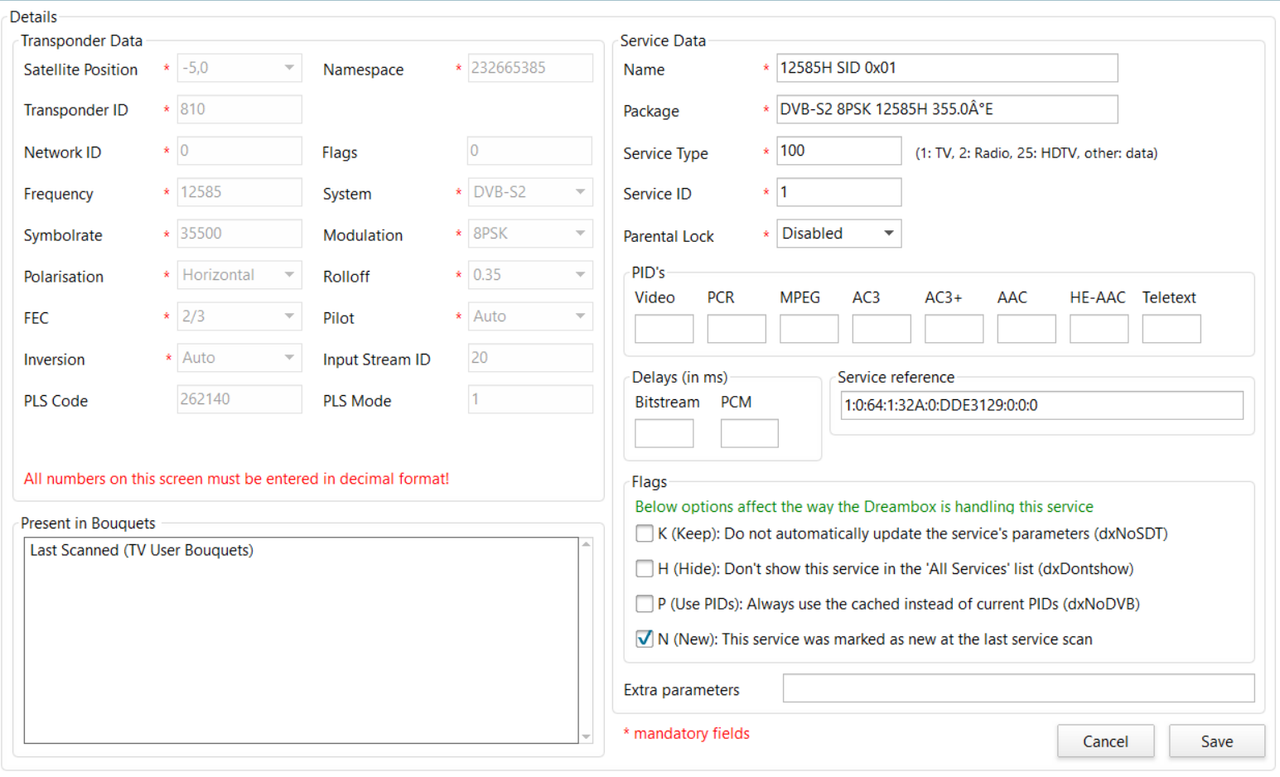
Task: Select Last Scanned (TV User Bouquets) entry
Action: coord(142,550)
